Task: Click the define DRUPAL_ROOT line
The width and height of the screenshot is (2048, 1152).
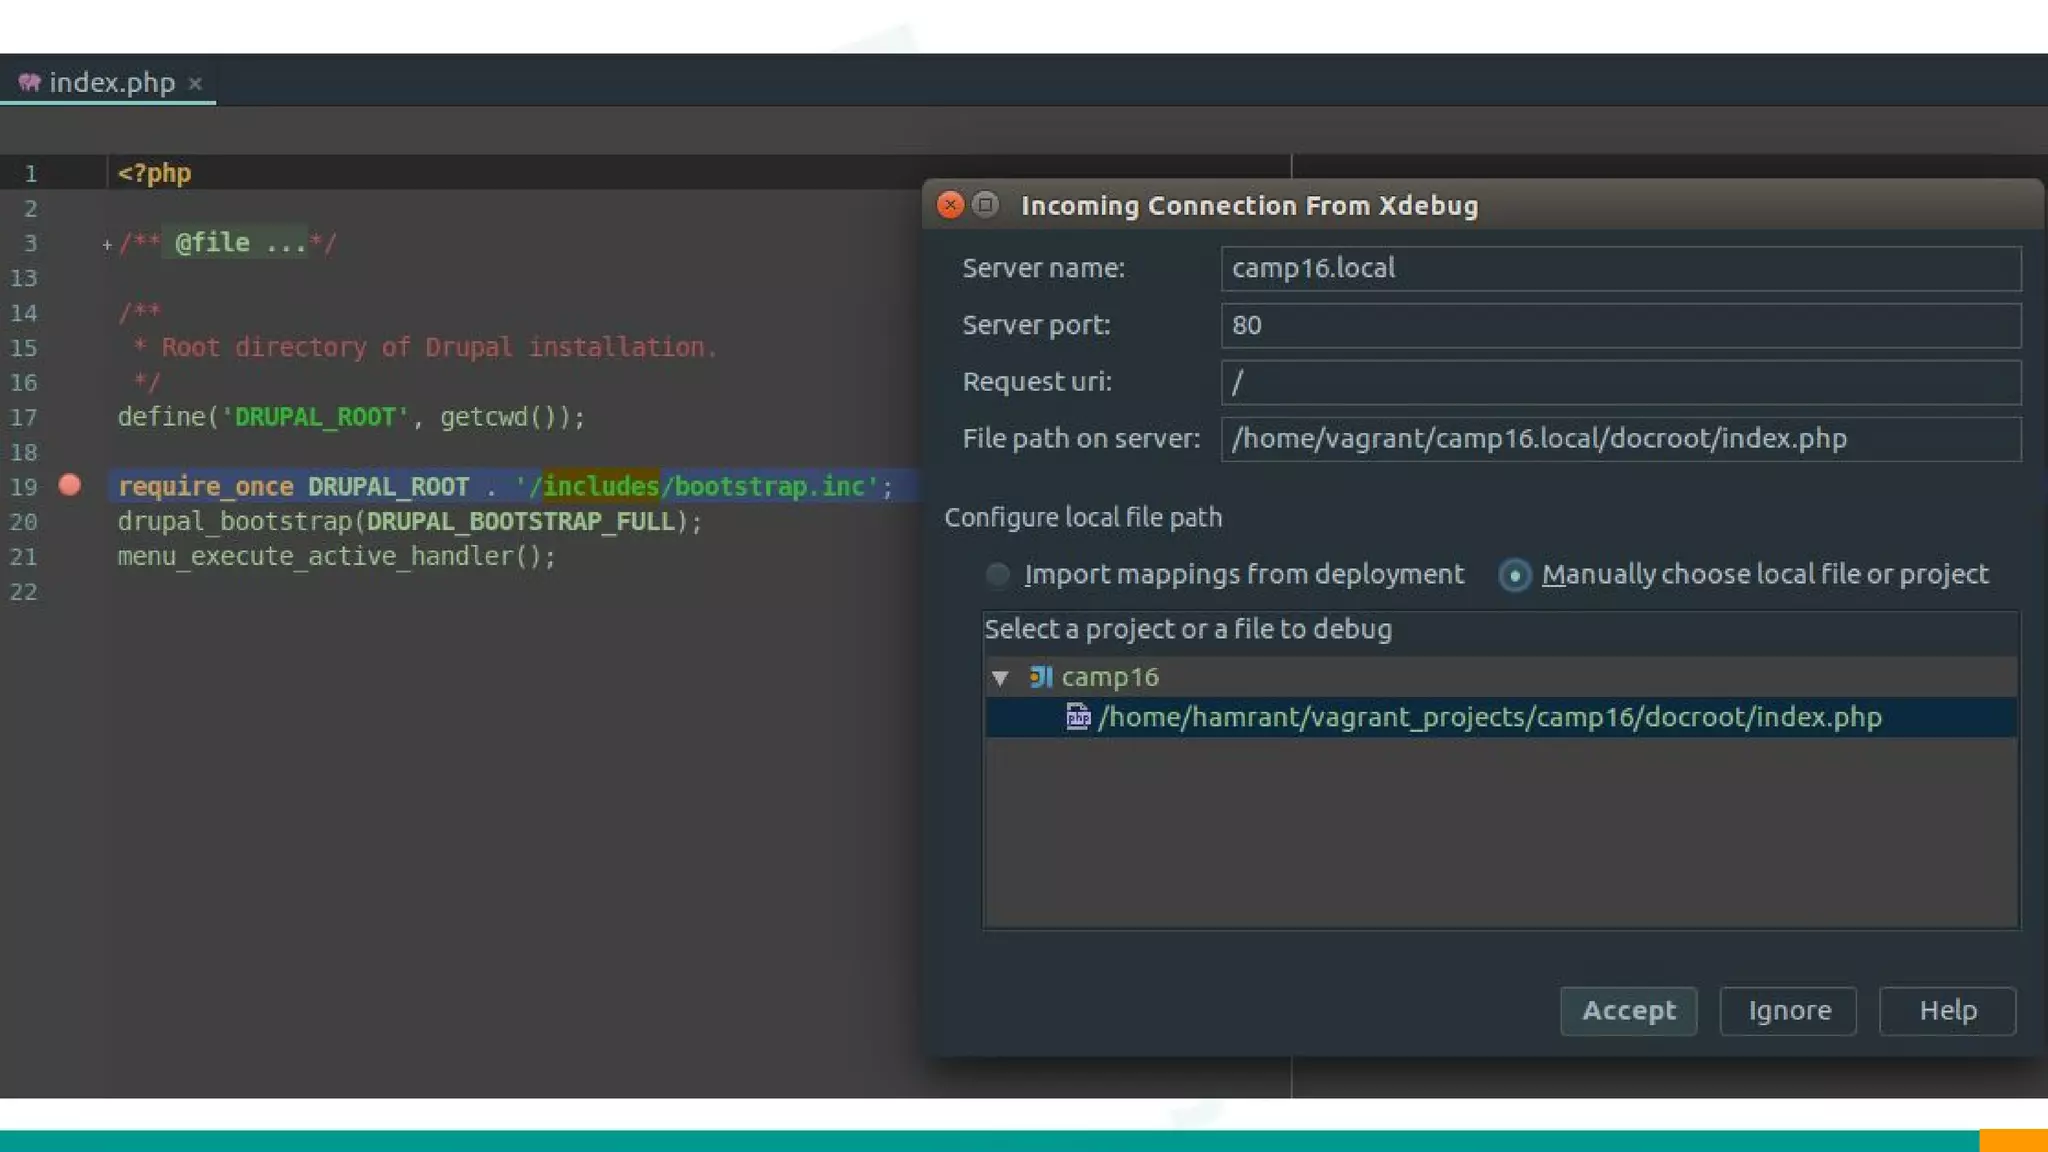Action: point(351,417)
